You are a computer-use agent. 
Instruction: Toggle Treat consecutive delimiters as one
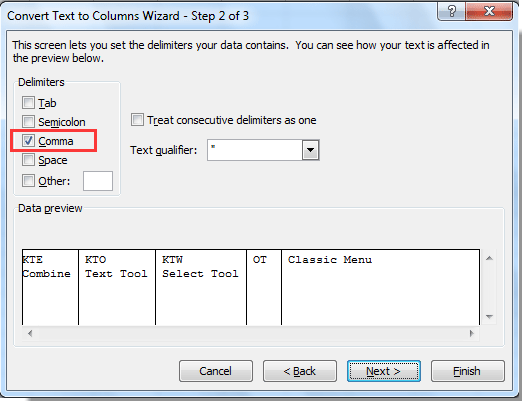point(137,120)
